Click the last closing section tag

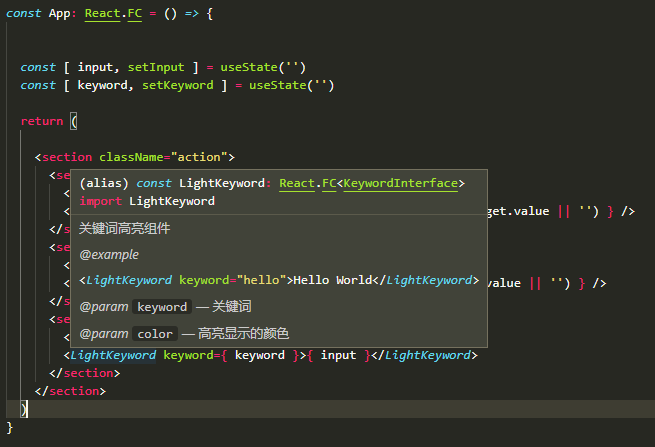coord(70,391)
